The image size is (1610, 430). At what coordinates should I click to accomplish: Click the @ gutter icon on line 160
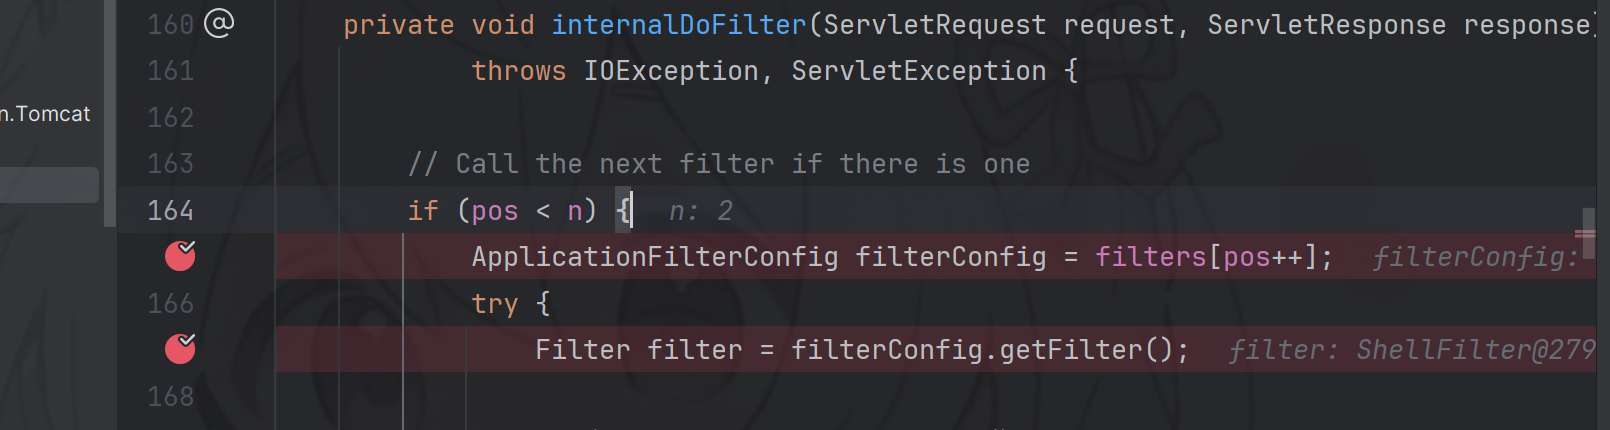coord(219,23)
